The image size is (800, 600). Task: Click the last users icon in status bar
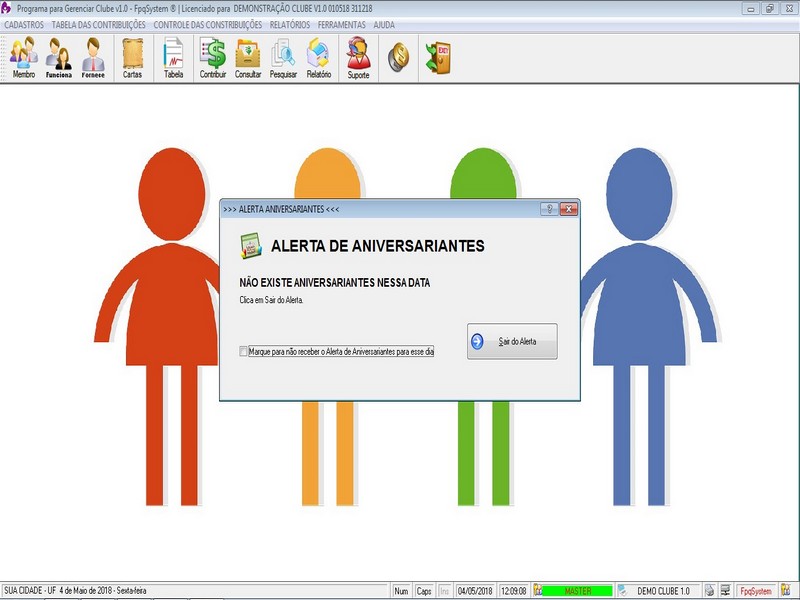click(786, 590)
